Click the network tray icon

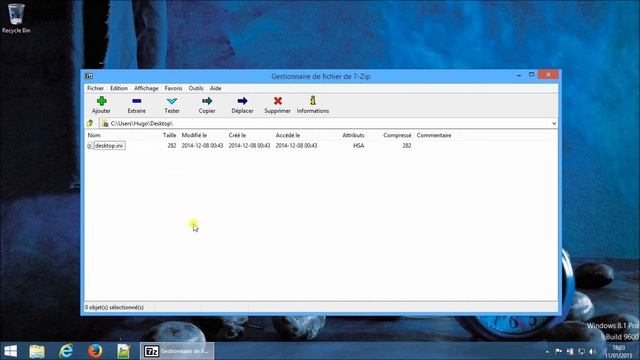tap(581, 351)
